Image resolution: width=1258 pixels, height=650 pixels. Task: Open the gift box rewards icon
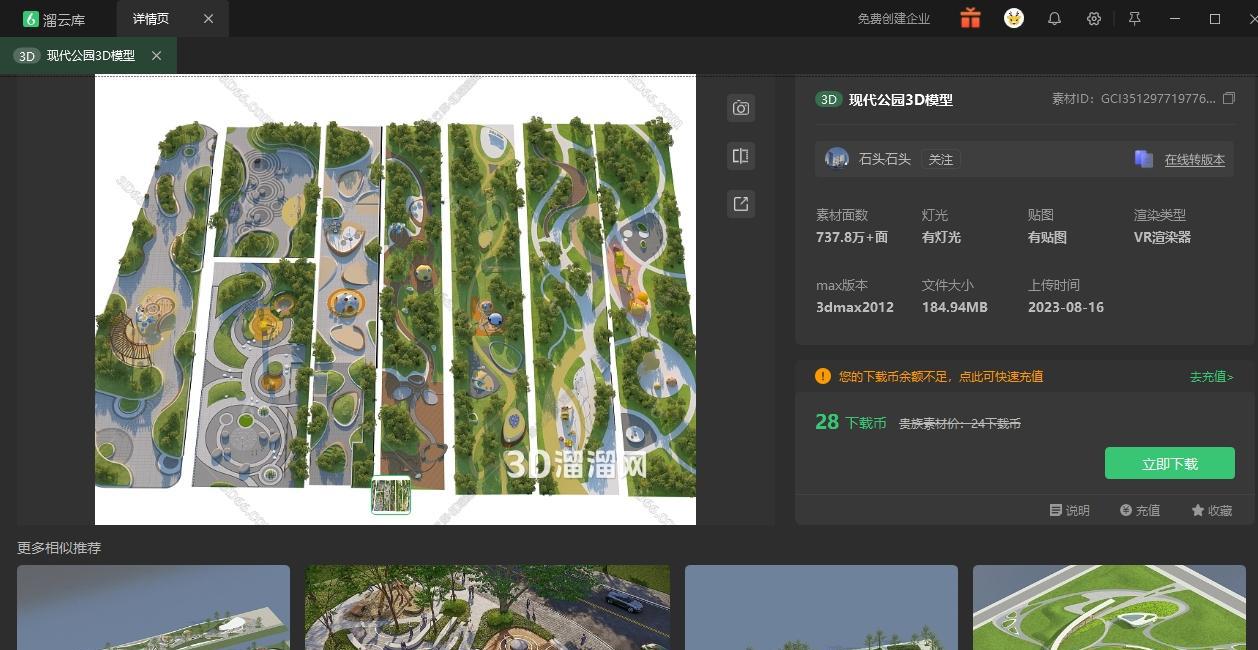pos(969,19)
